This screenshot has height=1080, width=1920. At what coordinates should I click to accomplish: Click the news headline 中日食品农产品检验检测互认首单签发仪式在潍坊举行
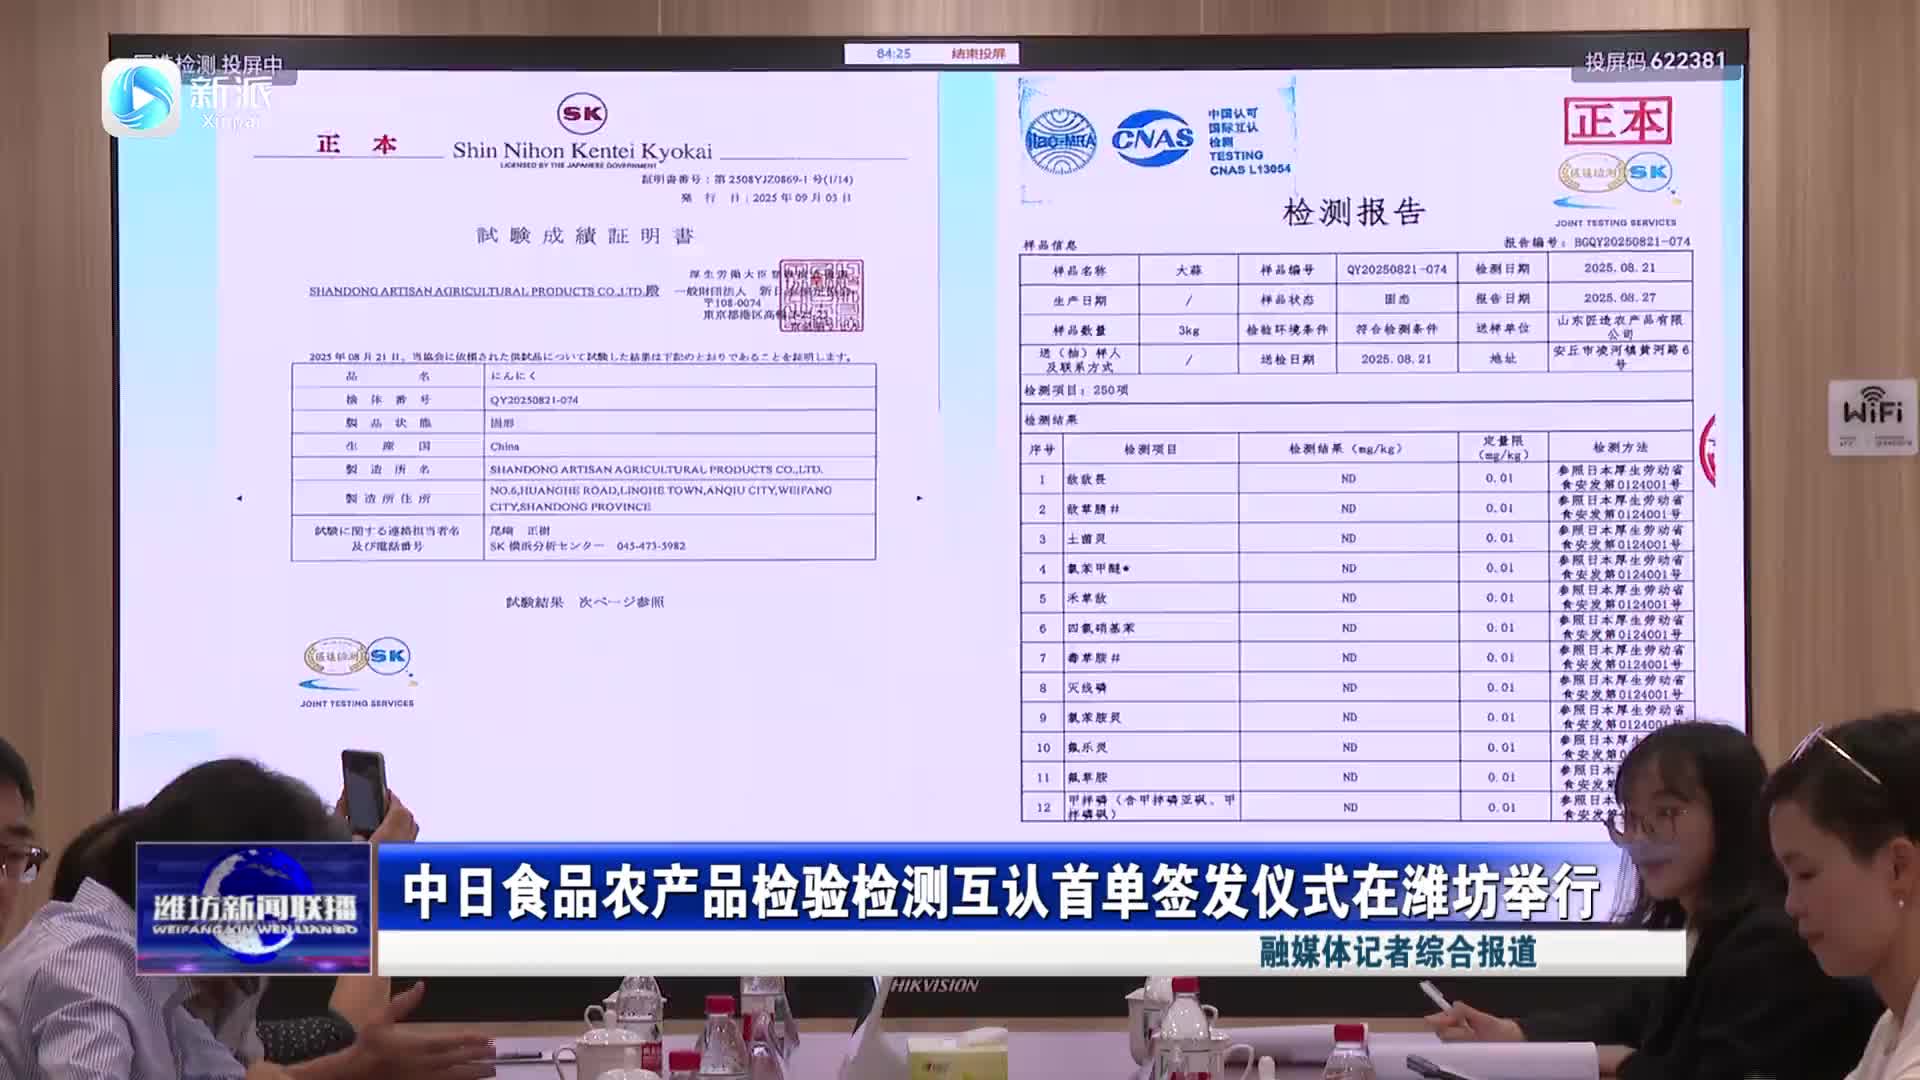coord(1002,892)
